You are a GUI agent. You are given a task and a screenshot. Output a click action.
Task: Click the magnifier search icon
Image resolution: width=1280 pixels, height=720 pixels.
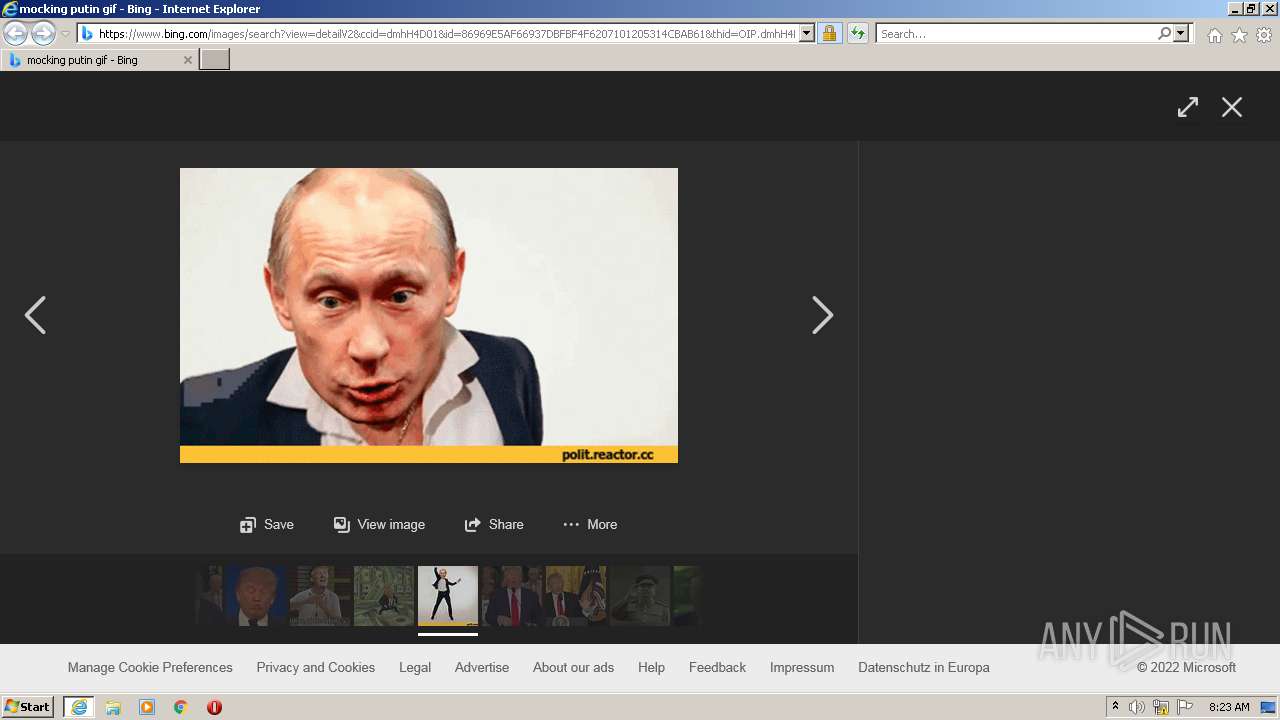pyautogui.click(x=1164, y=34)
